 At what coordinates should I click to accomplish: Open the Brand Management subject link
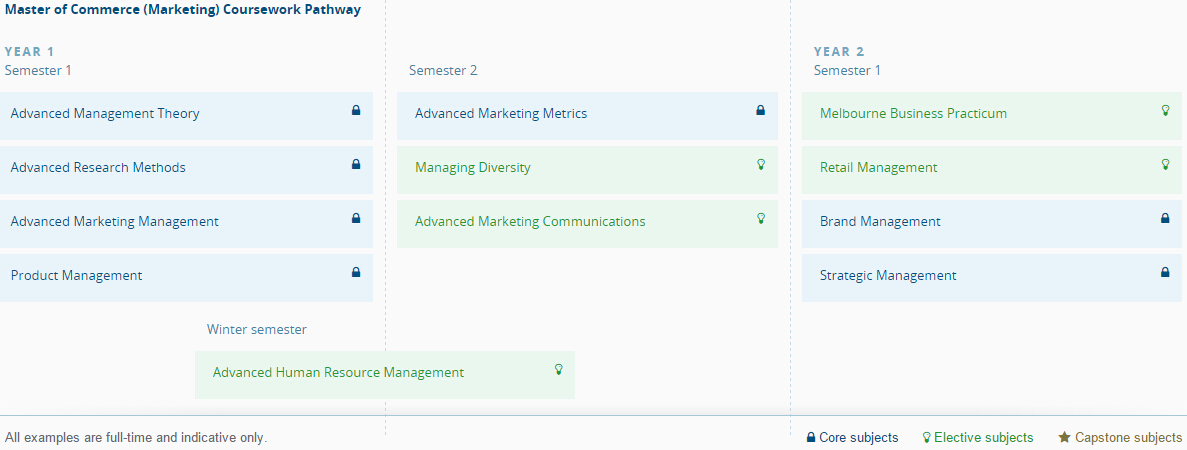pos(880,222)
